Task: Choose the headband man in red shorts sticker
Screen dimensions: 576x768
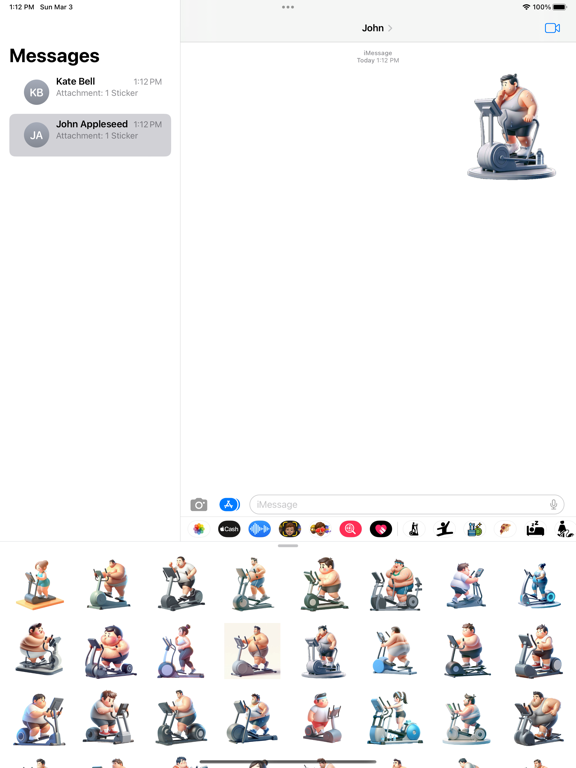Action: [x=323, y=718]
